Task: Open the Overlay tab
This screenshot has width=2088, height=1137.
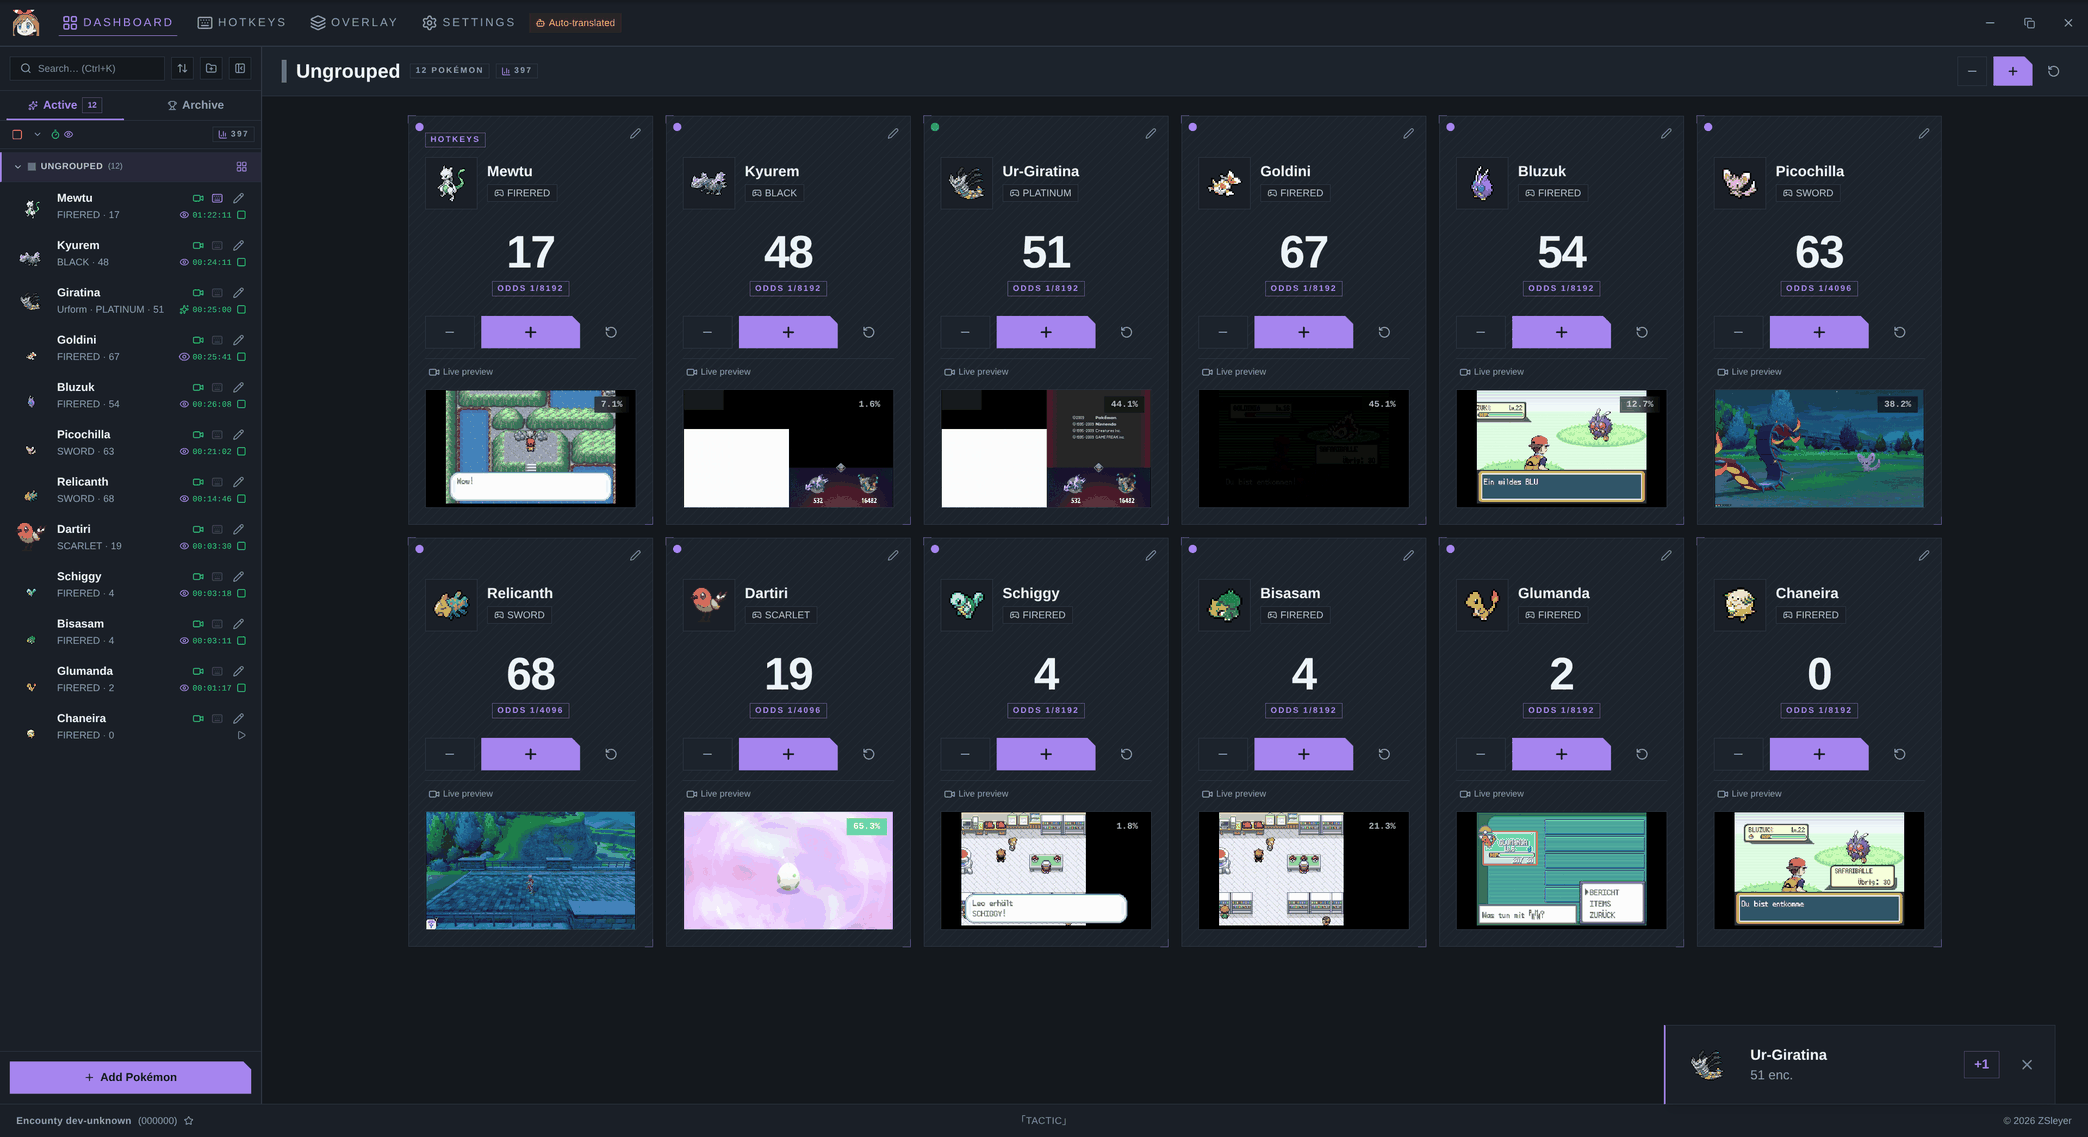Action: pyautogui.click(x=353, y=22)
